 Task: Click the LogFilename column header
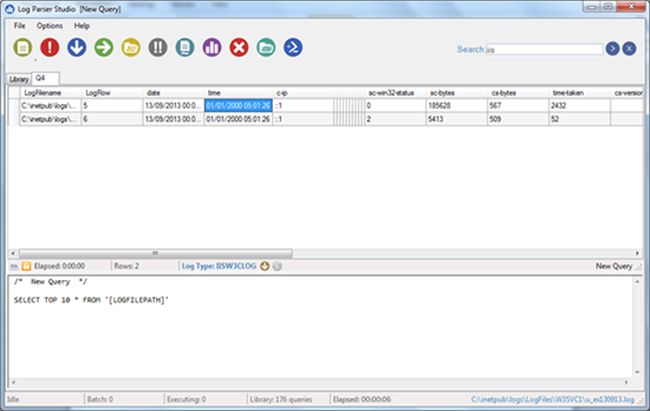pos(50,93)
